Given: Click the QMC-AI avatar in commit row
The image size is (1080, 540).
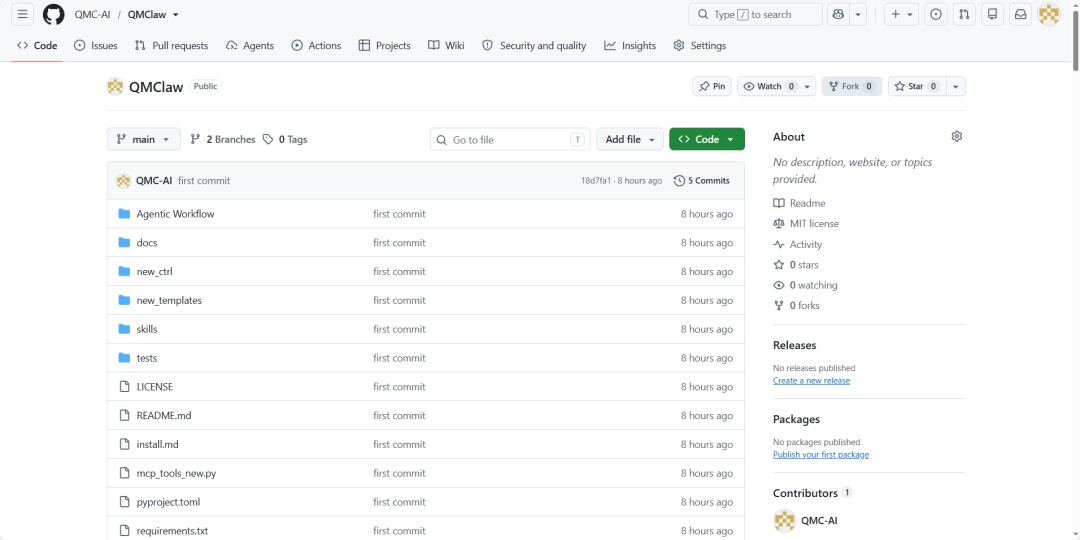Looking at the screenshot, I should (x=123, y=181).
